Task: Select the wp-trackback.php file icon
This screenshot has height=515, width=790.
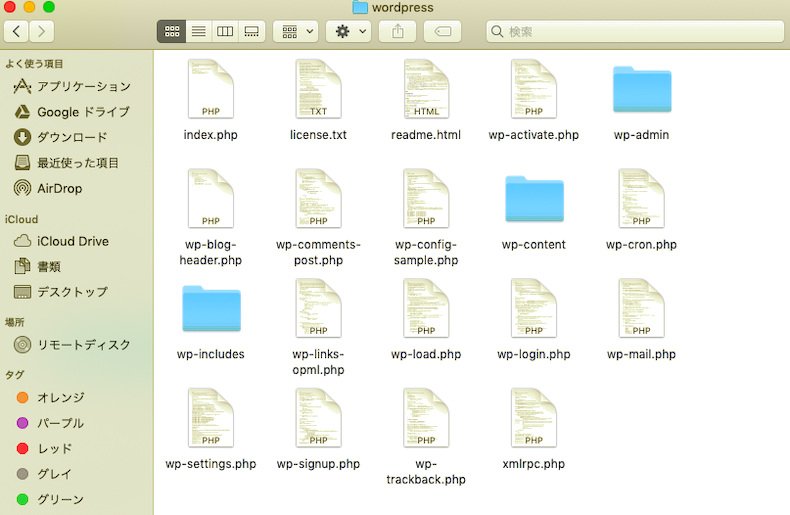Action: [x=426, y=418]
